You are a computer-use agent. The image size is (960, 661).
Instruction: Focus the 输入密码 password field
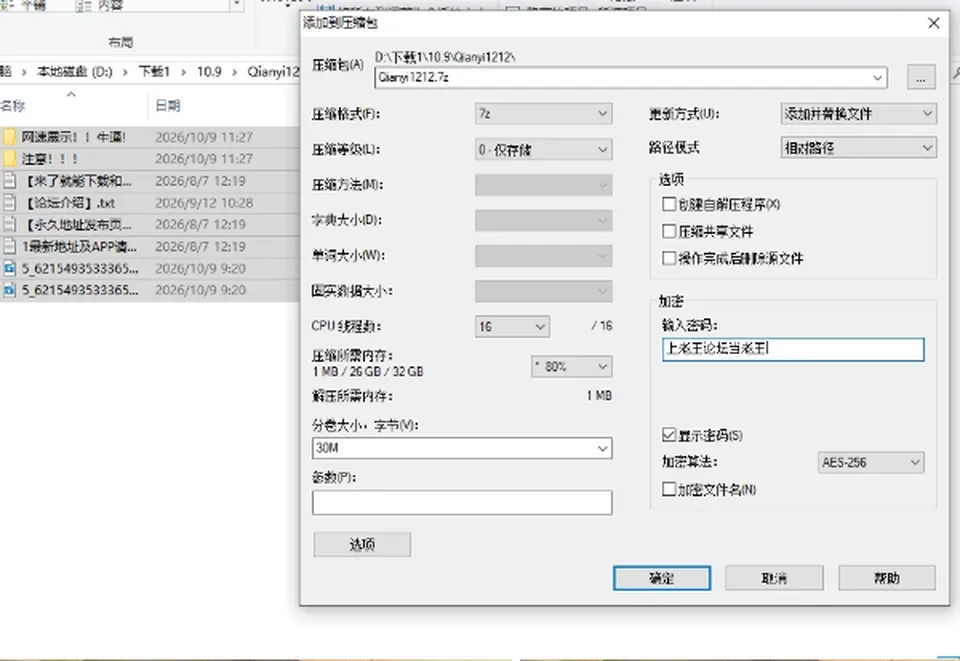click(x=793, y=349)
